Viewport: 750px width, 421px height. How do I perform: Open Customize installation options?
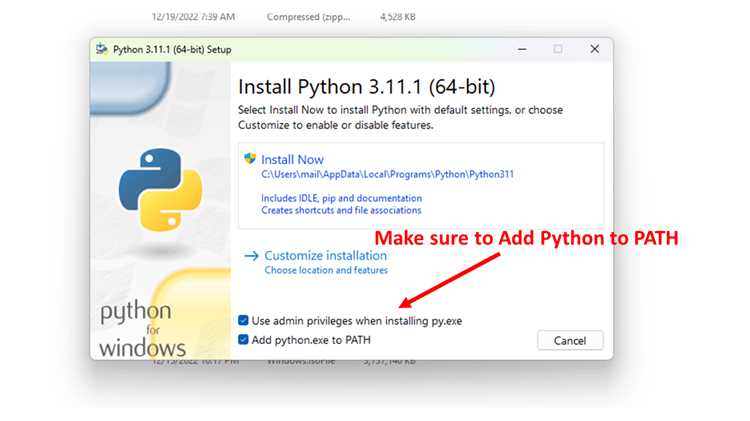325,255
